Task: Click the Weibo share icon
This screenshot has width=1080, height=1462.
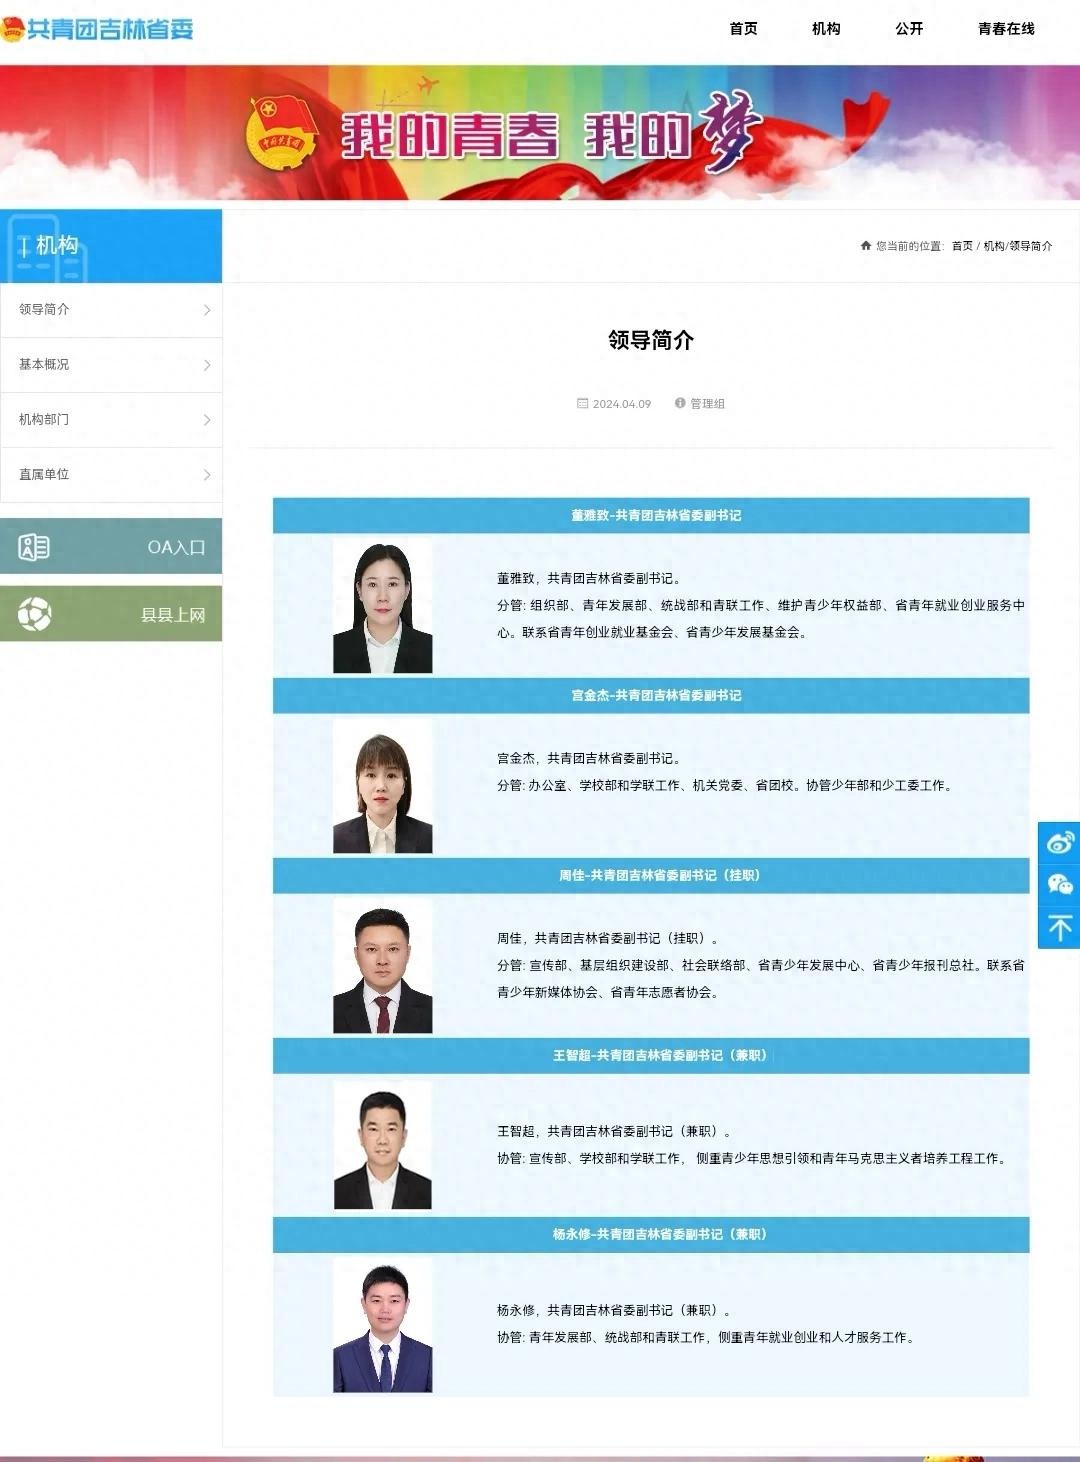Action: click(x=1059, y=842)
